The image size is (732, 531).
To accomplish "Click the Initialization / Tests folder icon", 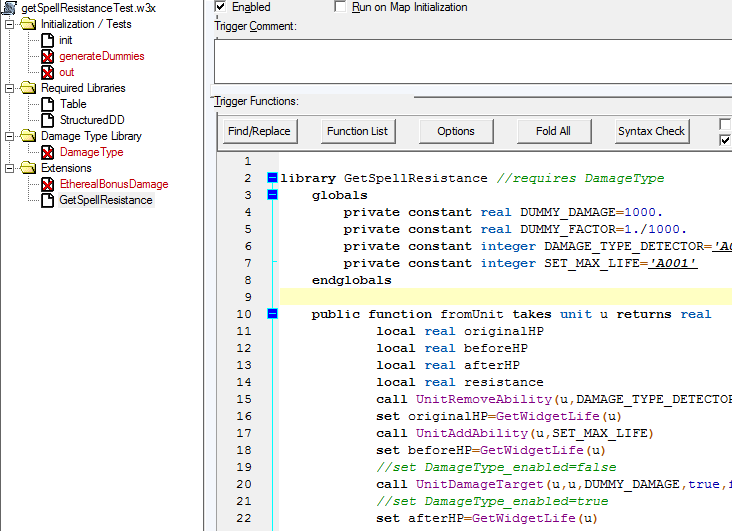I will click(x=28, y=24).
